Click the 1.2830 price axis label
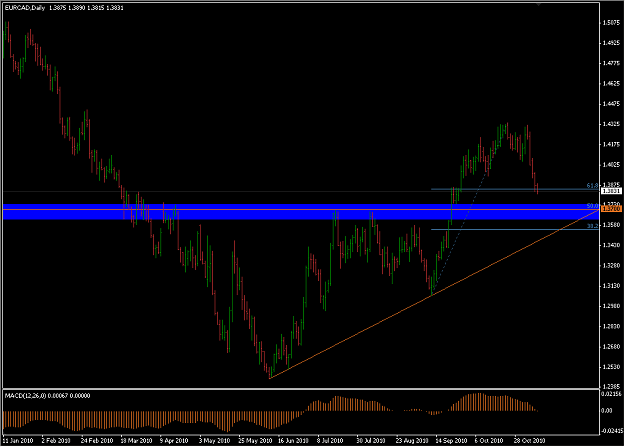The width and height of the screenshot is (625, 447). point(611,326)
